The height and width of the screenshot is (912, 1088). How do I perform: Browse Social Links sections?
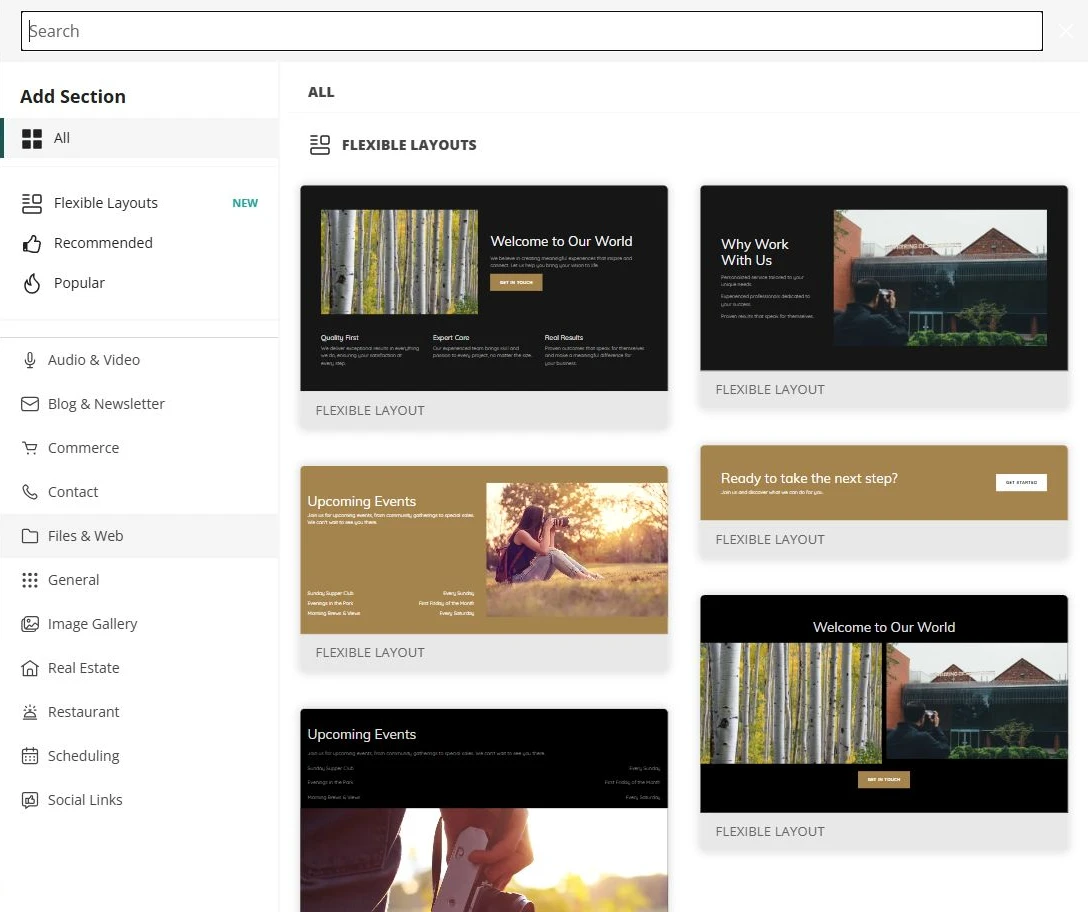pos(85,800)
